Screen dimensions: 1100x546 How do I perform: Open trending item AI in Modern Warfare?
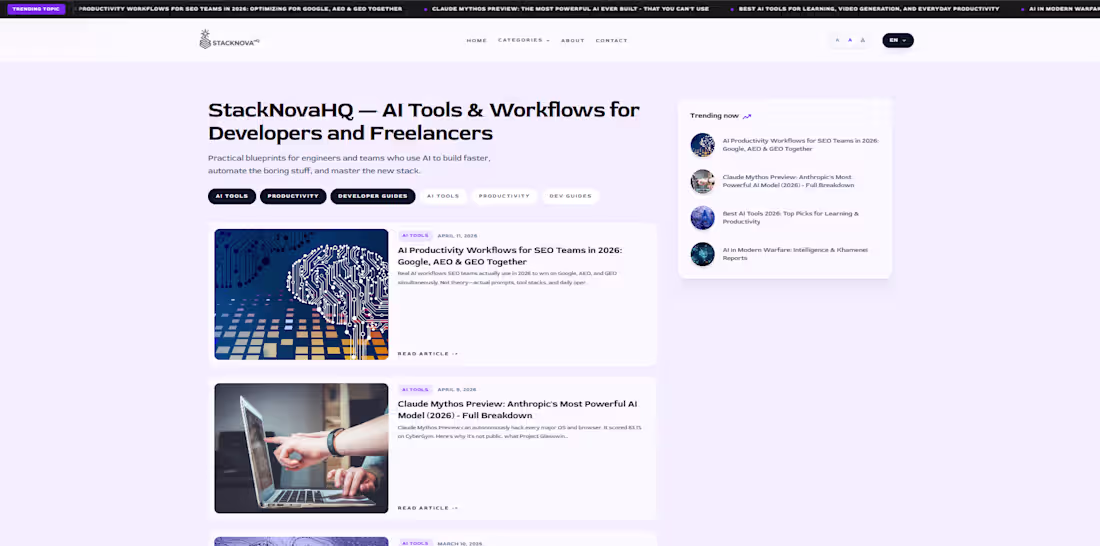point(795,254)
